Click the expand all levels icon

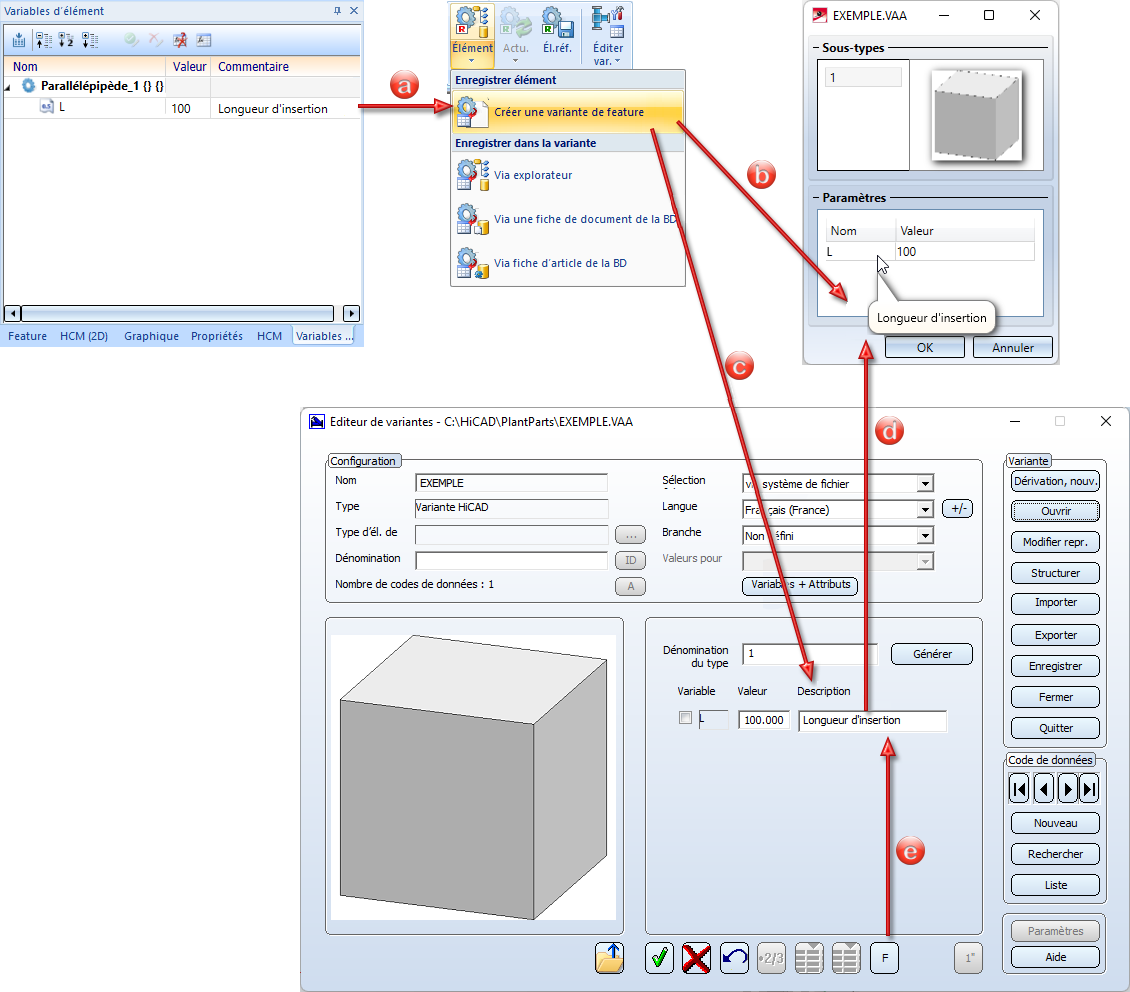click(89, 40)
